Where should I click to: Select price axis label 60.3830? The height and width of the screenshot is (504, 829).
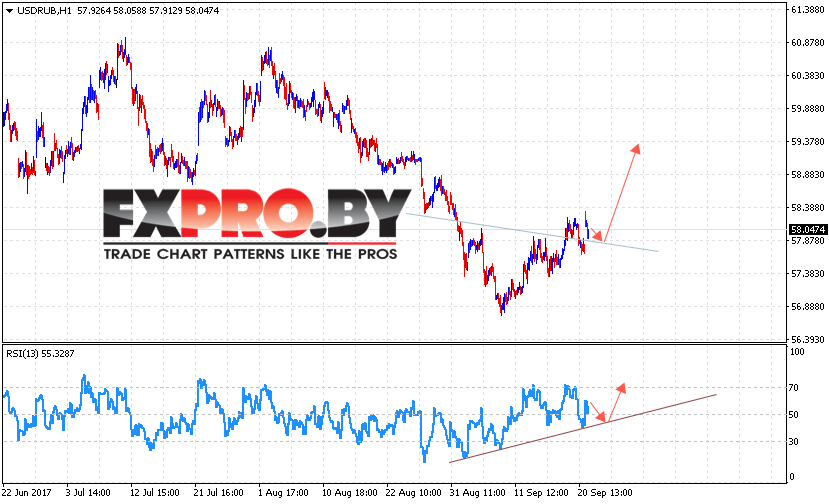tap(807, 76)
